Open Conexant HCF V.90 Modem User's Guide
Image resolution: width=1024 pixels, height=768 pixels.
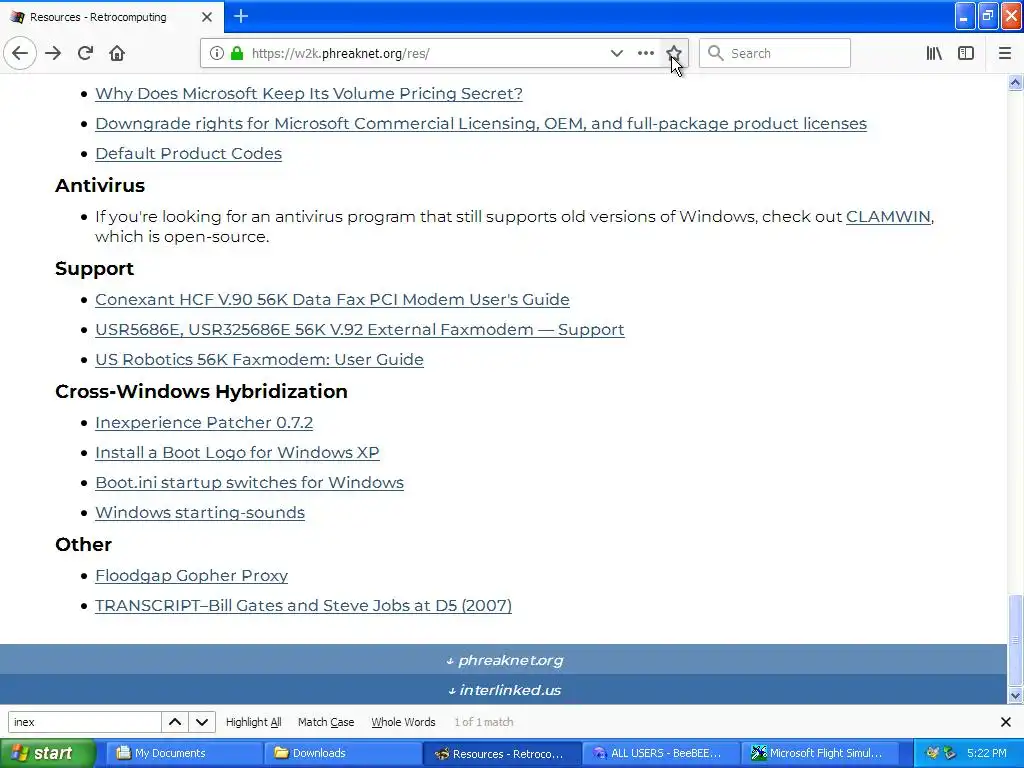click(332, 299)
